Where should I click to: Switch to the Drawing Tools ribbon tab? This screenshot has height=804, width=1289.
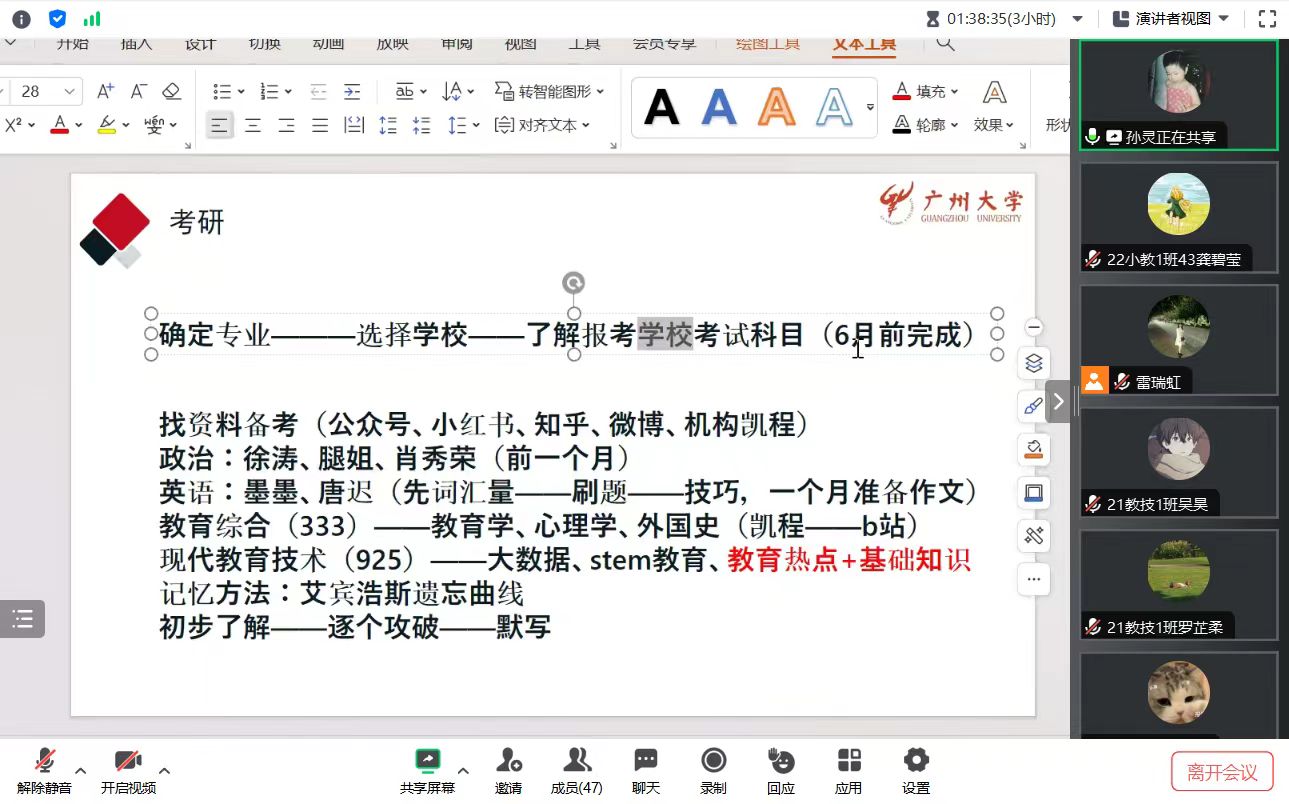pyautogui.click(x=768, y=44)
